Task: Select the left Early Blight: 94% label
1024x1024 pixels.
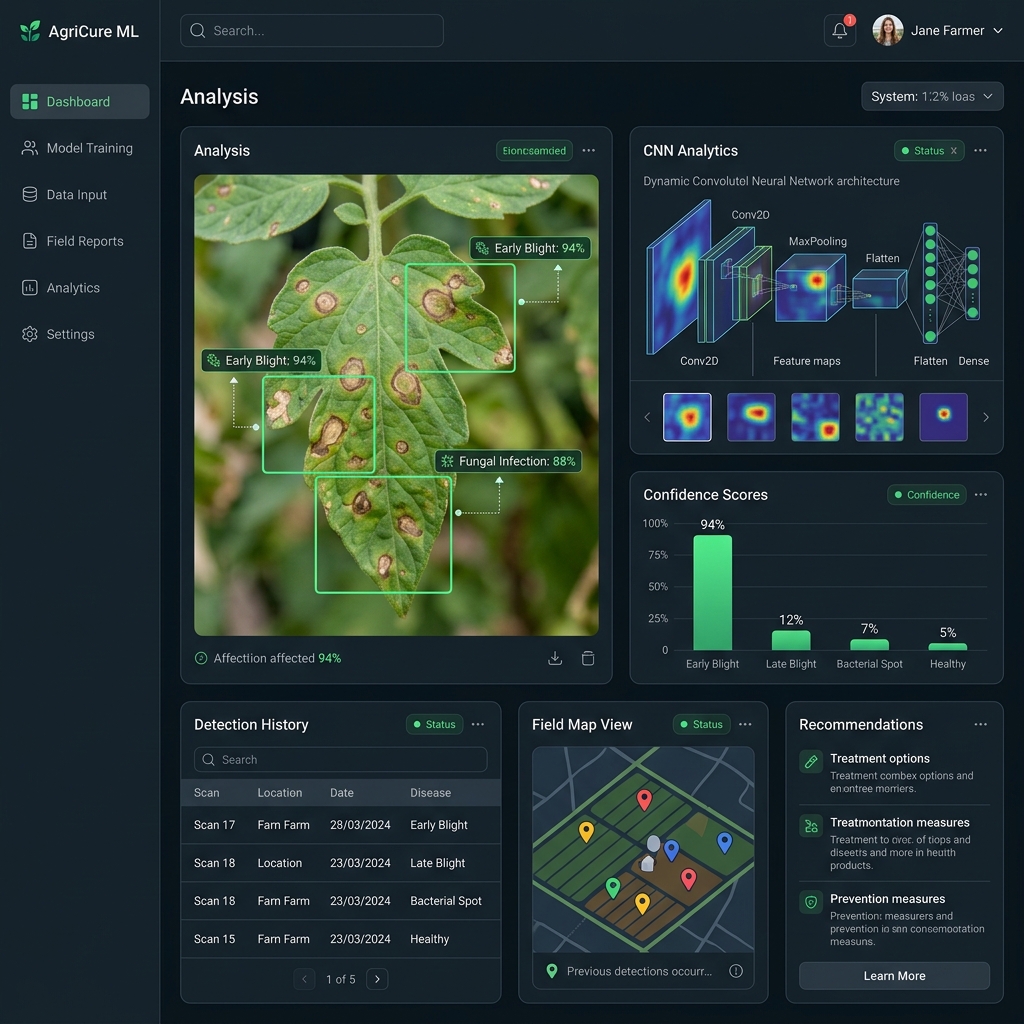Action: click(x=261, y=360)
